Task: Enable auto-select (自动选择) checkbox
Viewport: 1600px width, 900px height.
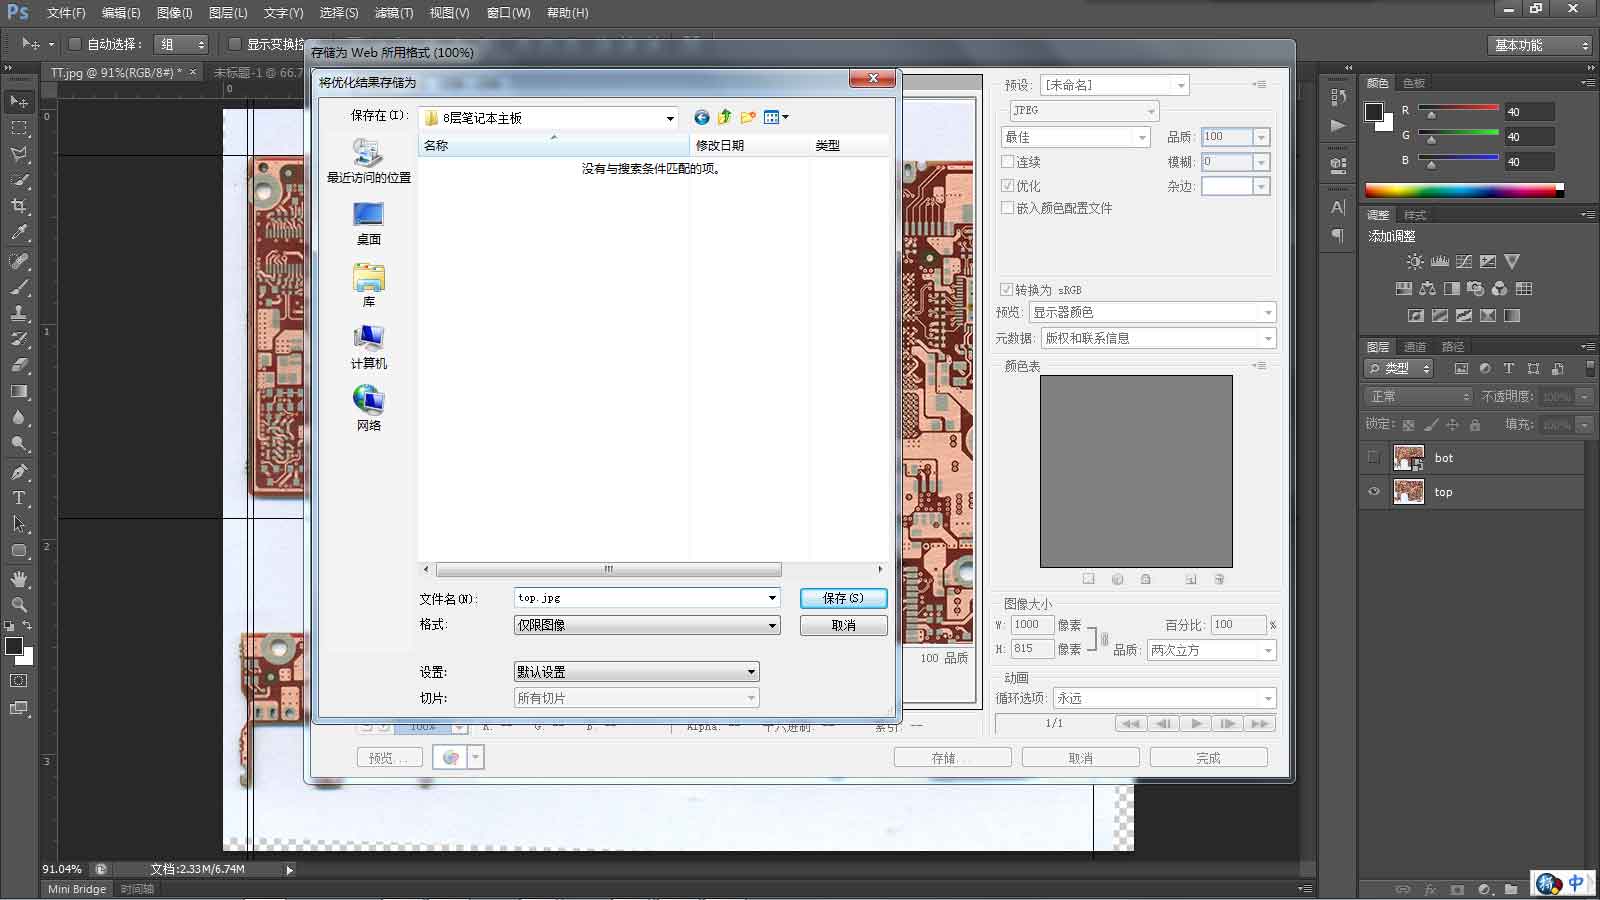Action: (x=75, y=44)
